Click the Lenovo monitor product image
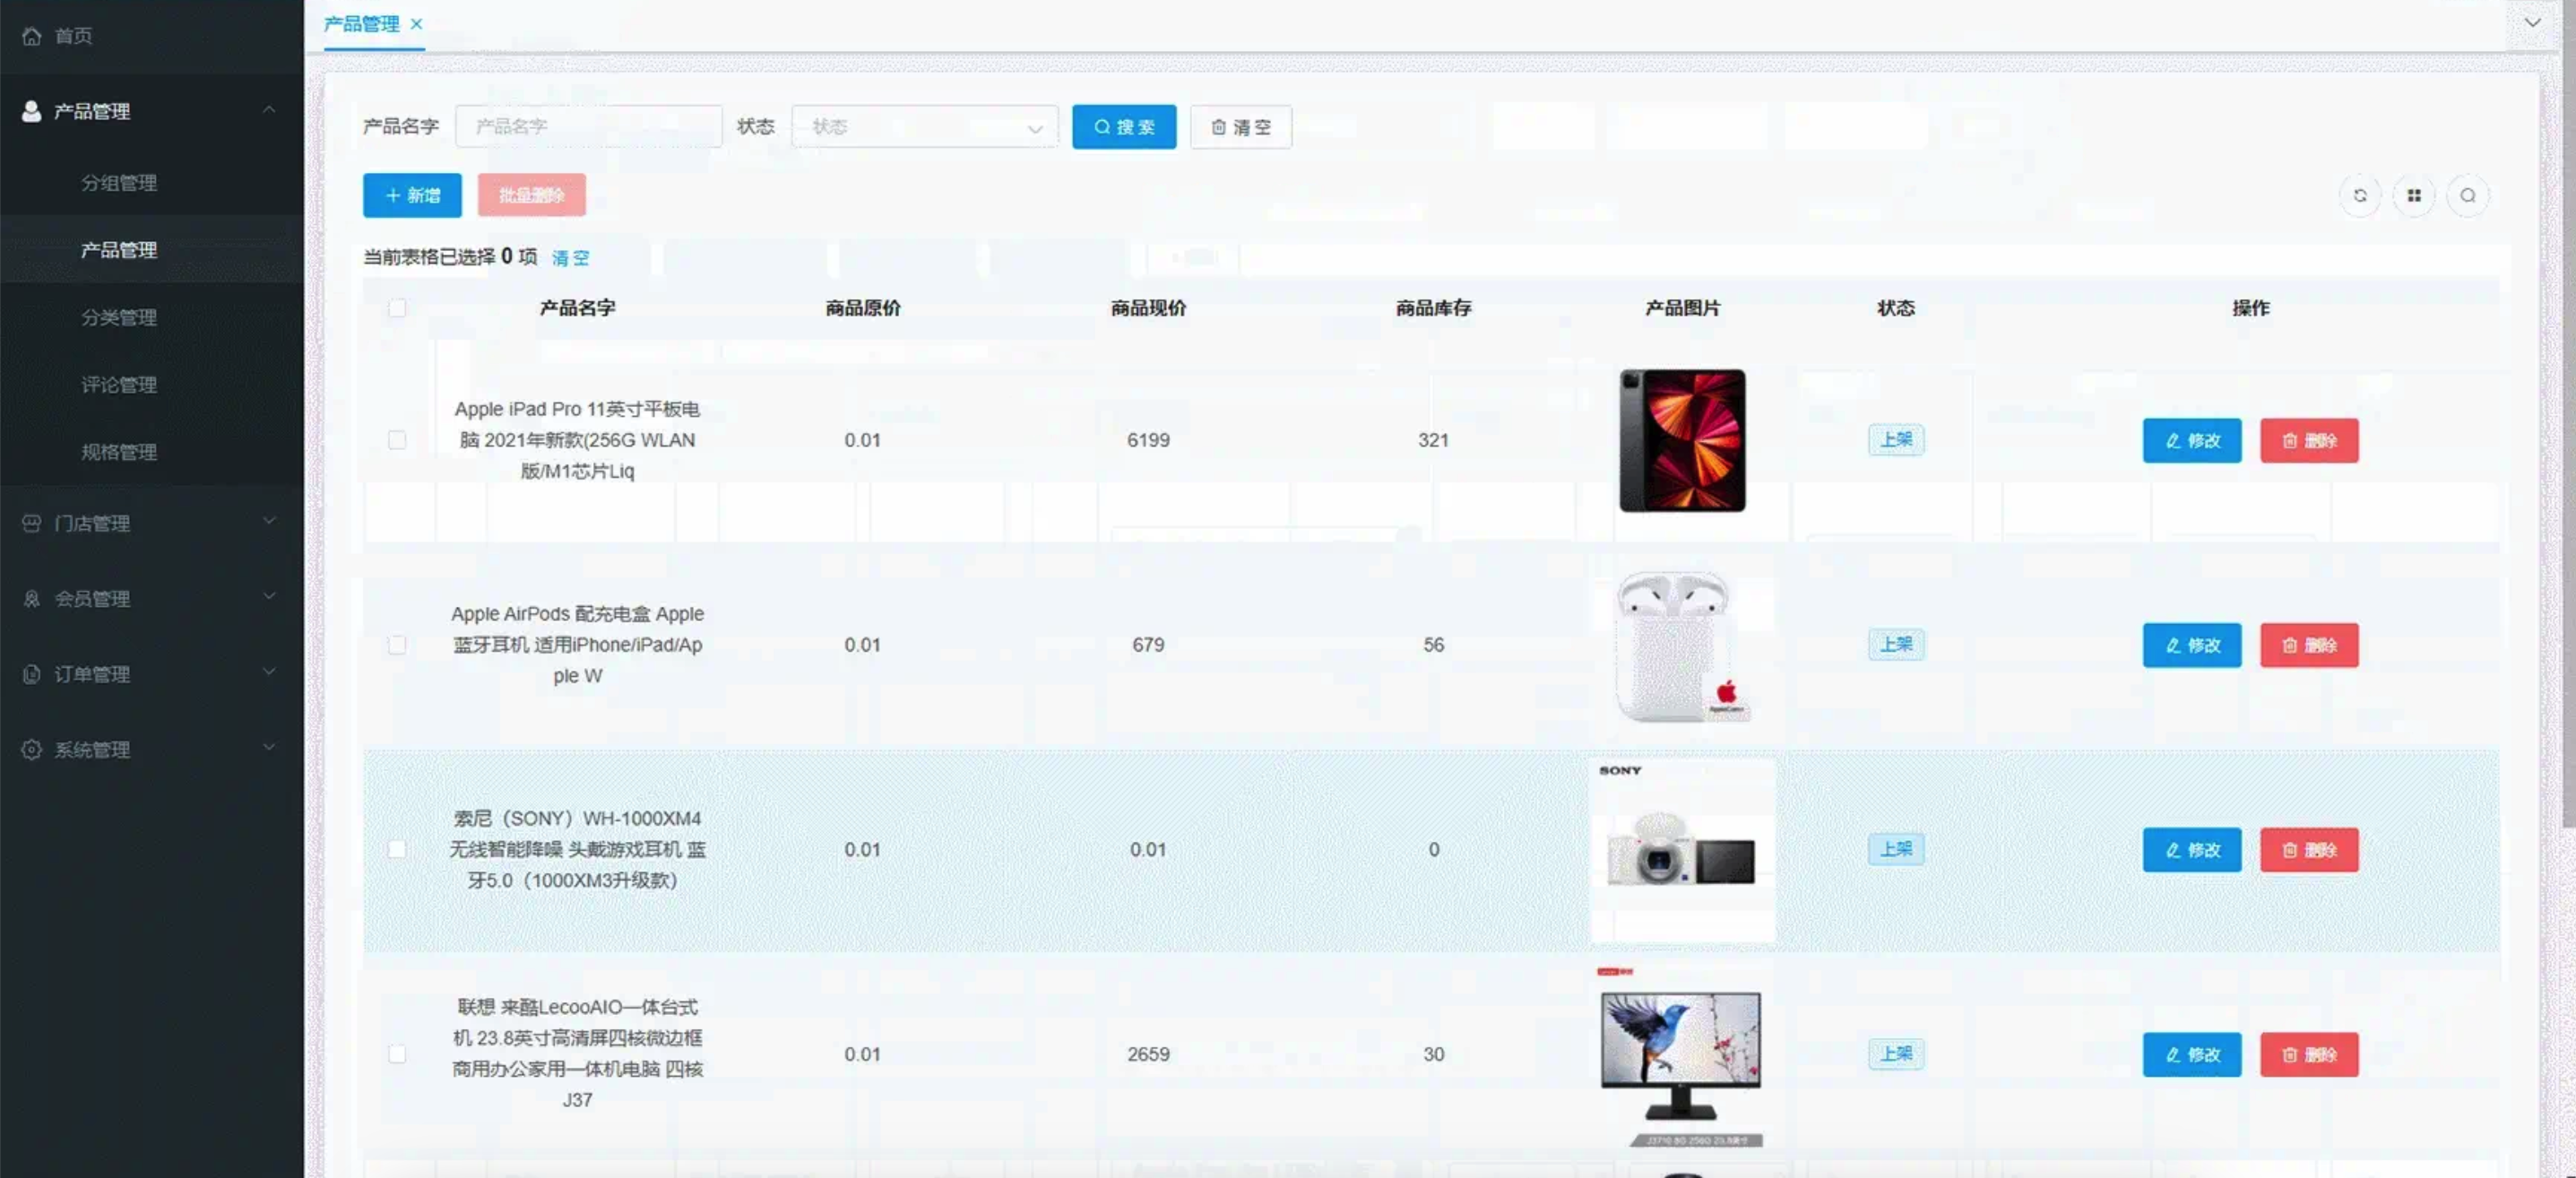This screenshot has height=1178, width=2576. click(1683, 1056)
